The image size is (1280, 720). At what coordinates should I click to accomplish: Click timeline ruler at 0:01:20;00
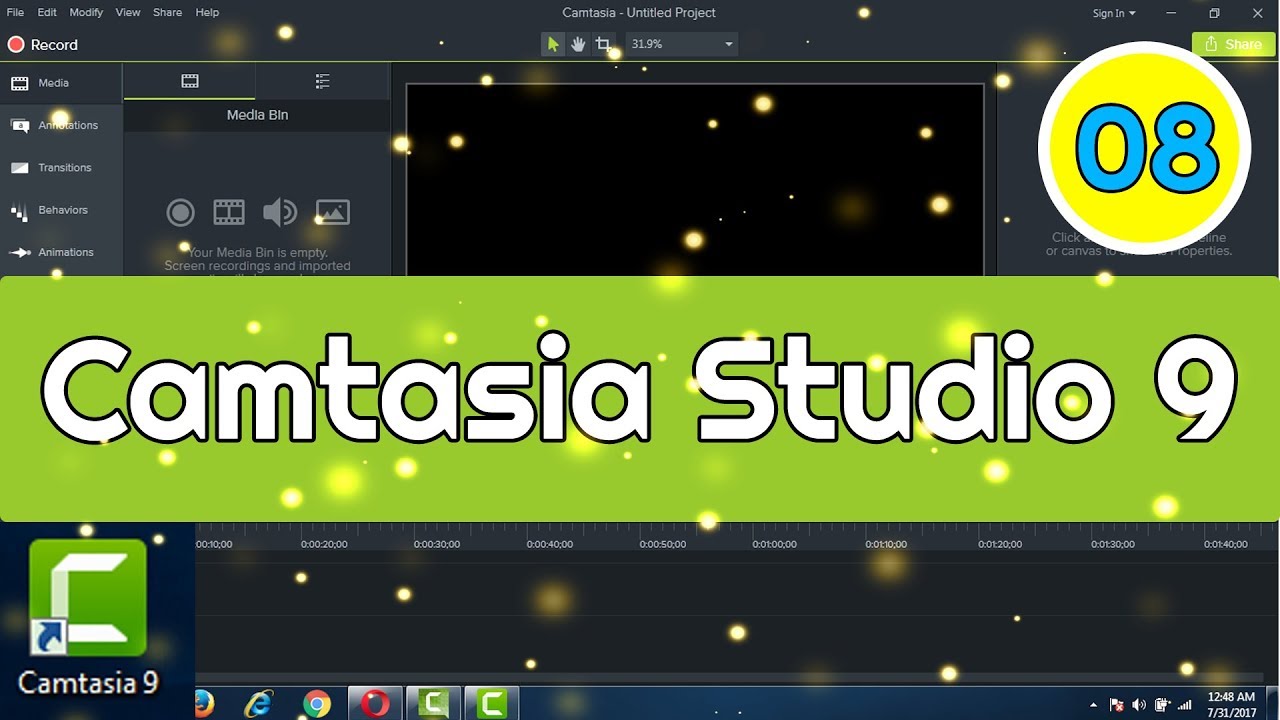(x=1001, y=544)
